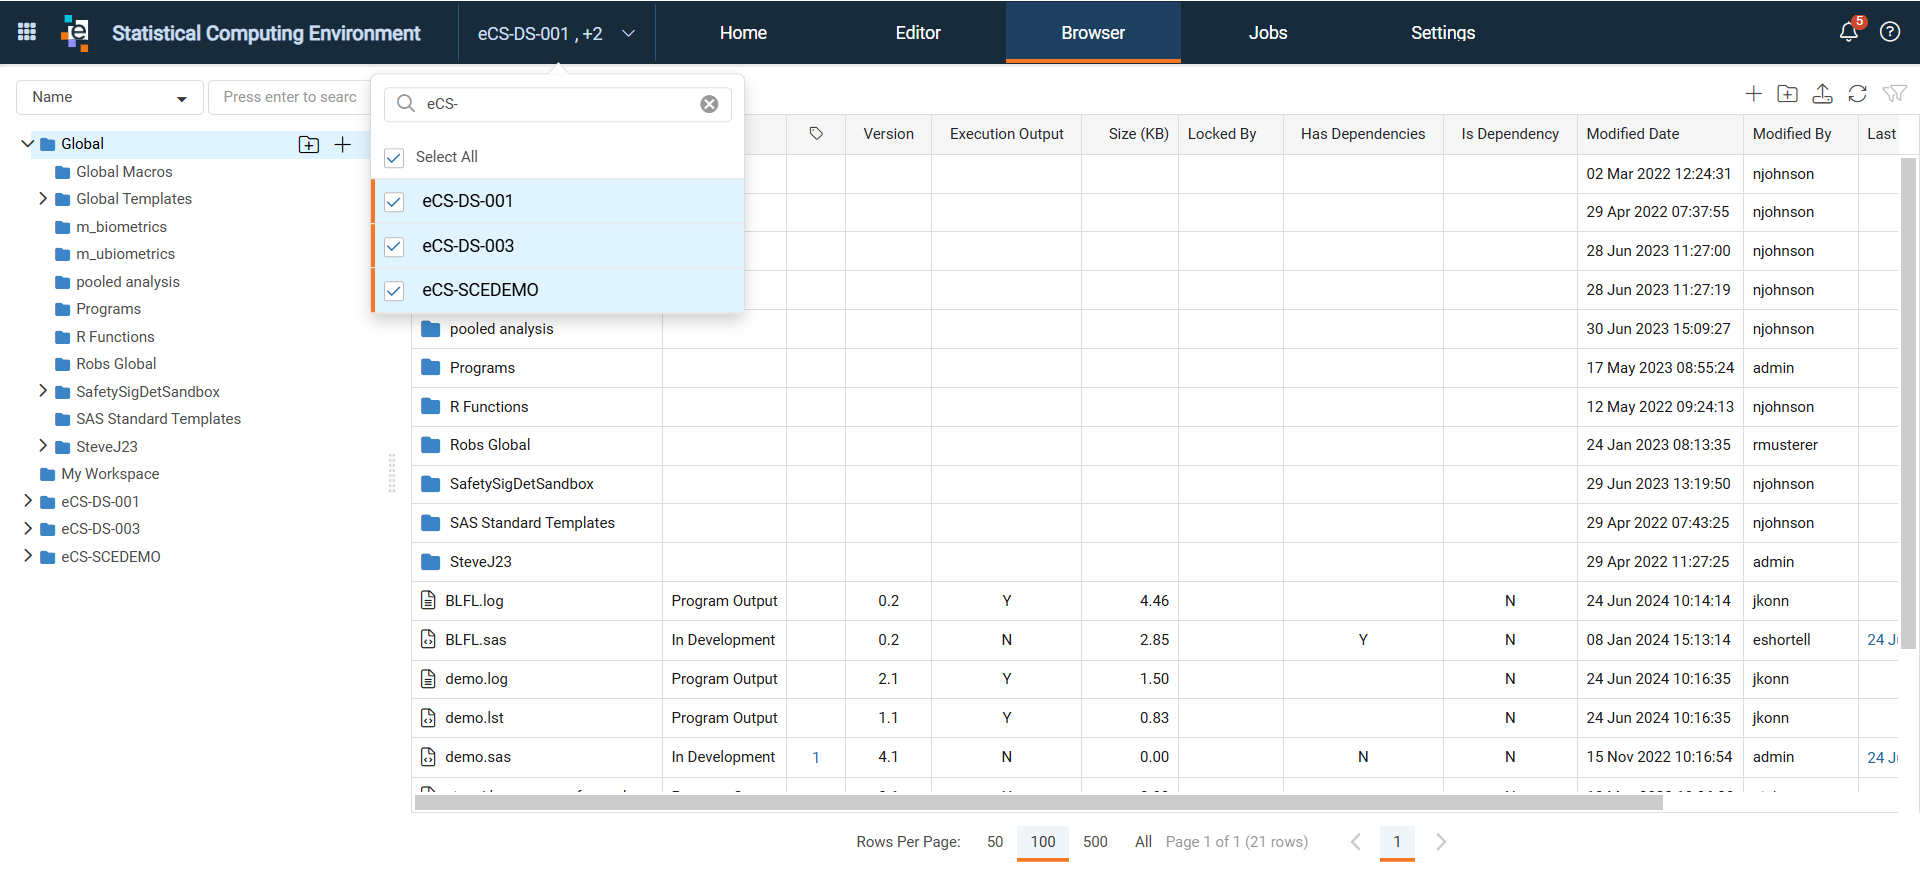Set rows per page to 500
The image size is (1920, 870).
point(1095,842)
